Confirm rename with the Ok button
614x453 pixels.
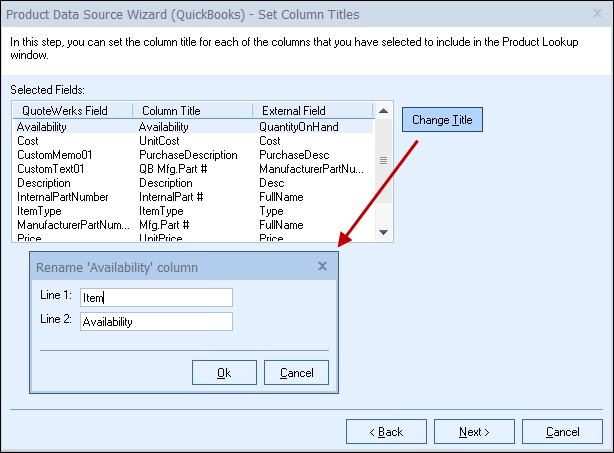(x=223, y=373)
